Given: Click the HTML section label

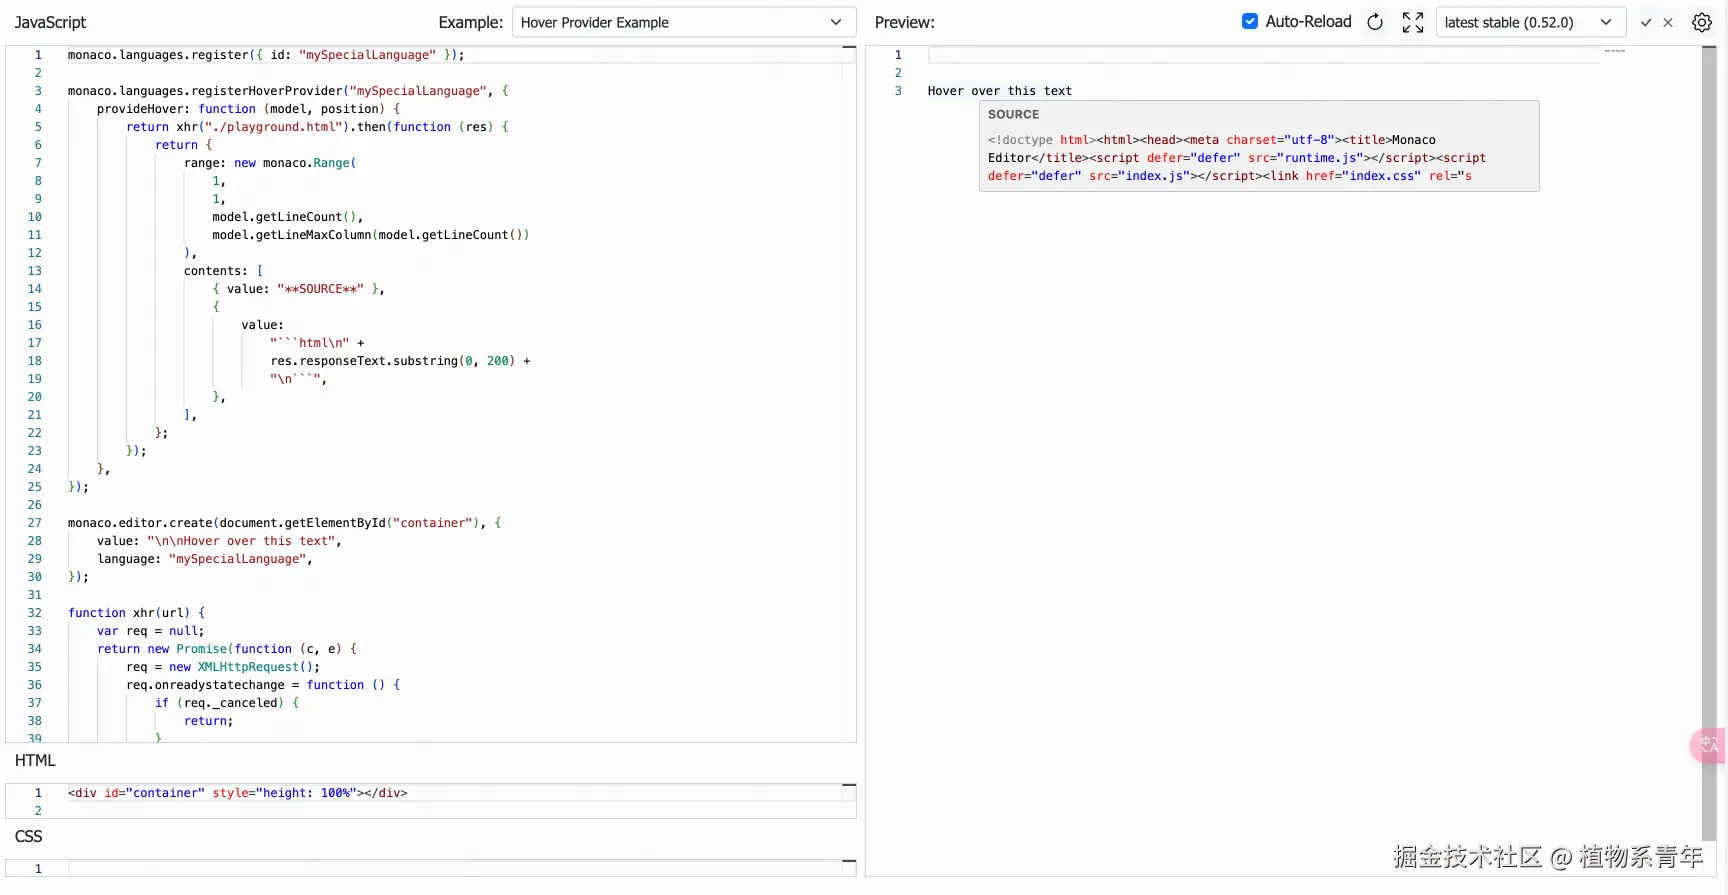Looking at the screenshot, I should pyautogui.click(x=35, y=760).
